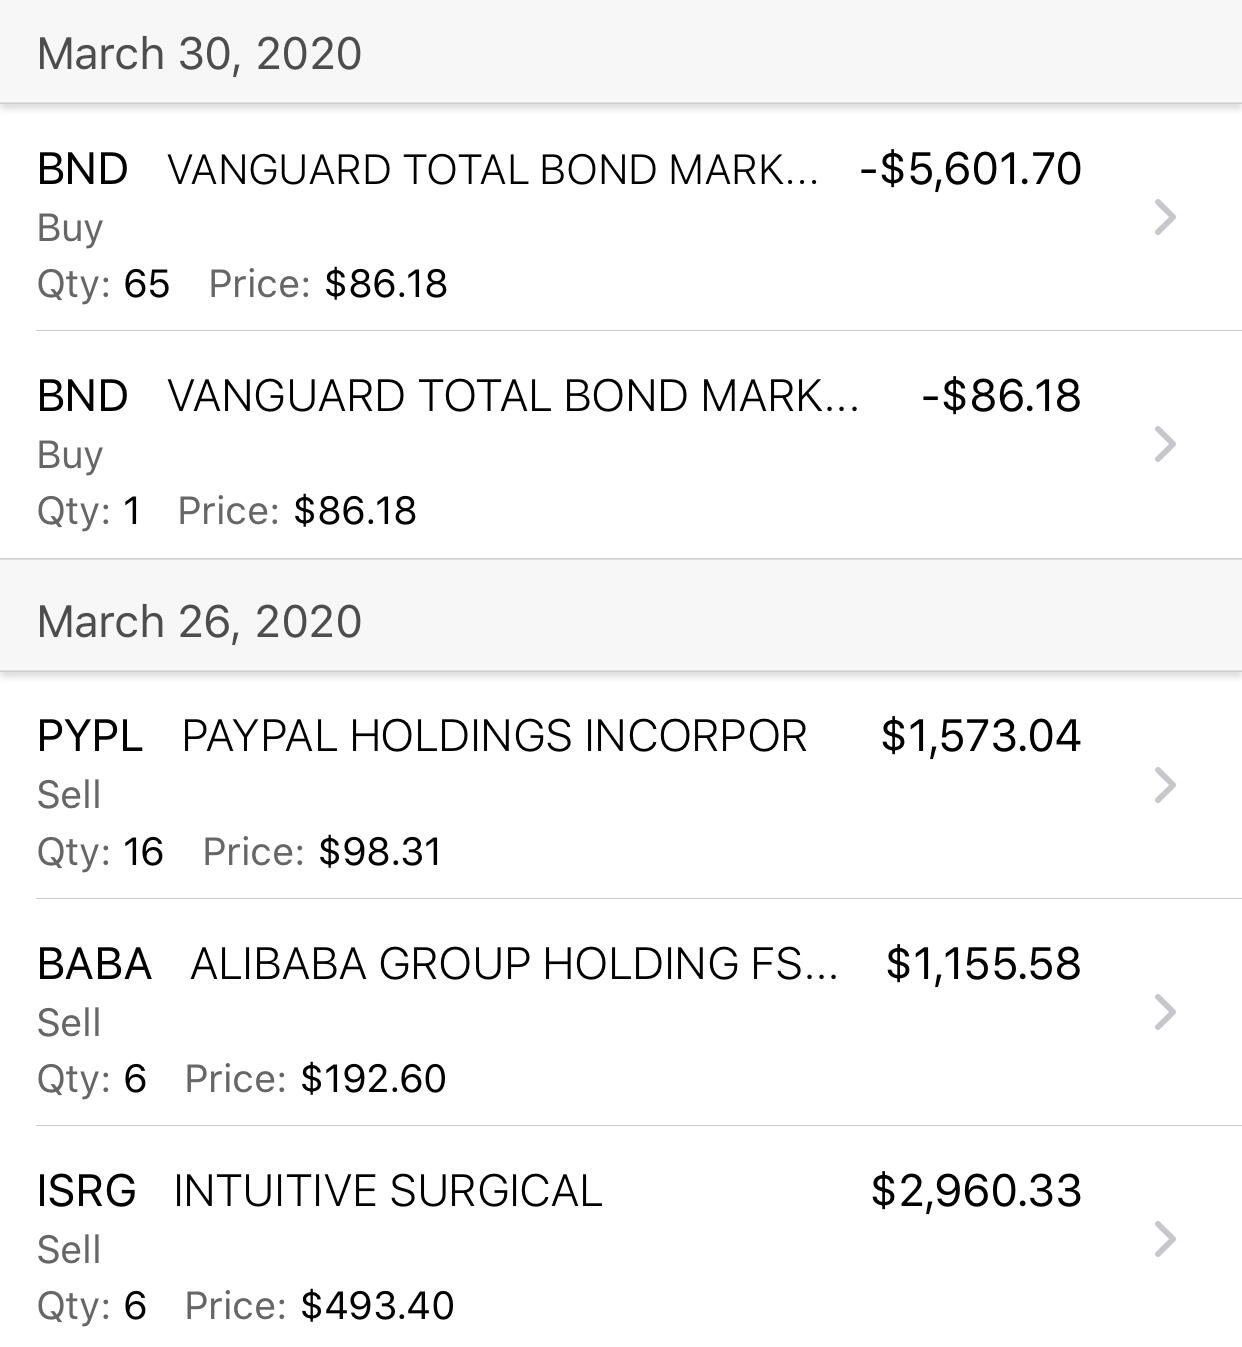Tap the ISRG ticker symbol

point(87,1191)
